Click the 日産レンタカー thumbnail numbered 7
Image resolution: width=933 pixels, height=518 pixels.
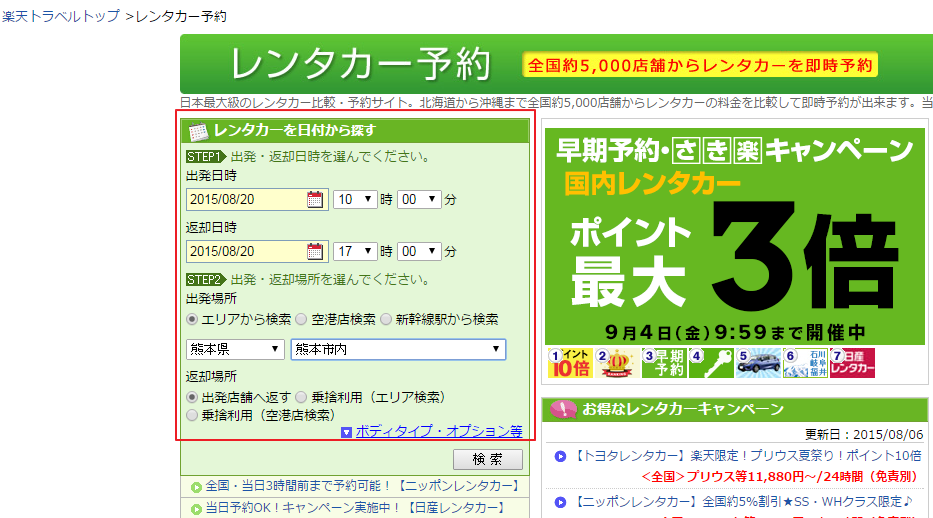(x=852, y=363)
